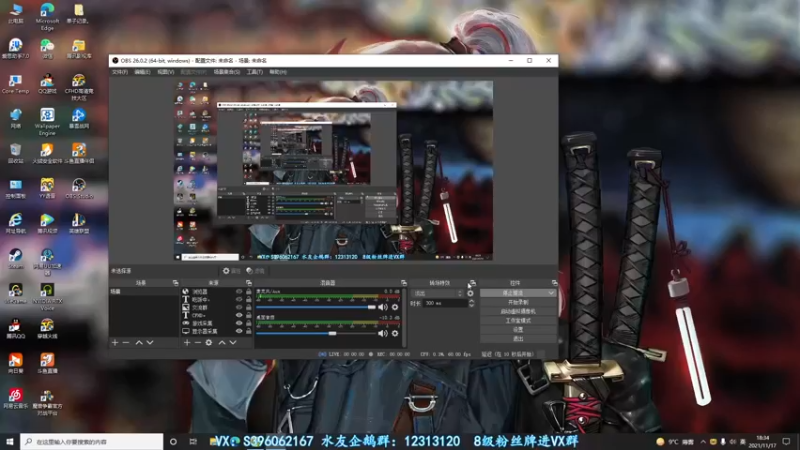This screenshot has height=450, width=800.
Task: Start the virtual camera
Action: pyautogui.click(x=518, y=311)
